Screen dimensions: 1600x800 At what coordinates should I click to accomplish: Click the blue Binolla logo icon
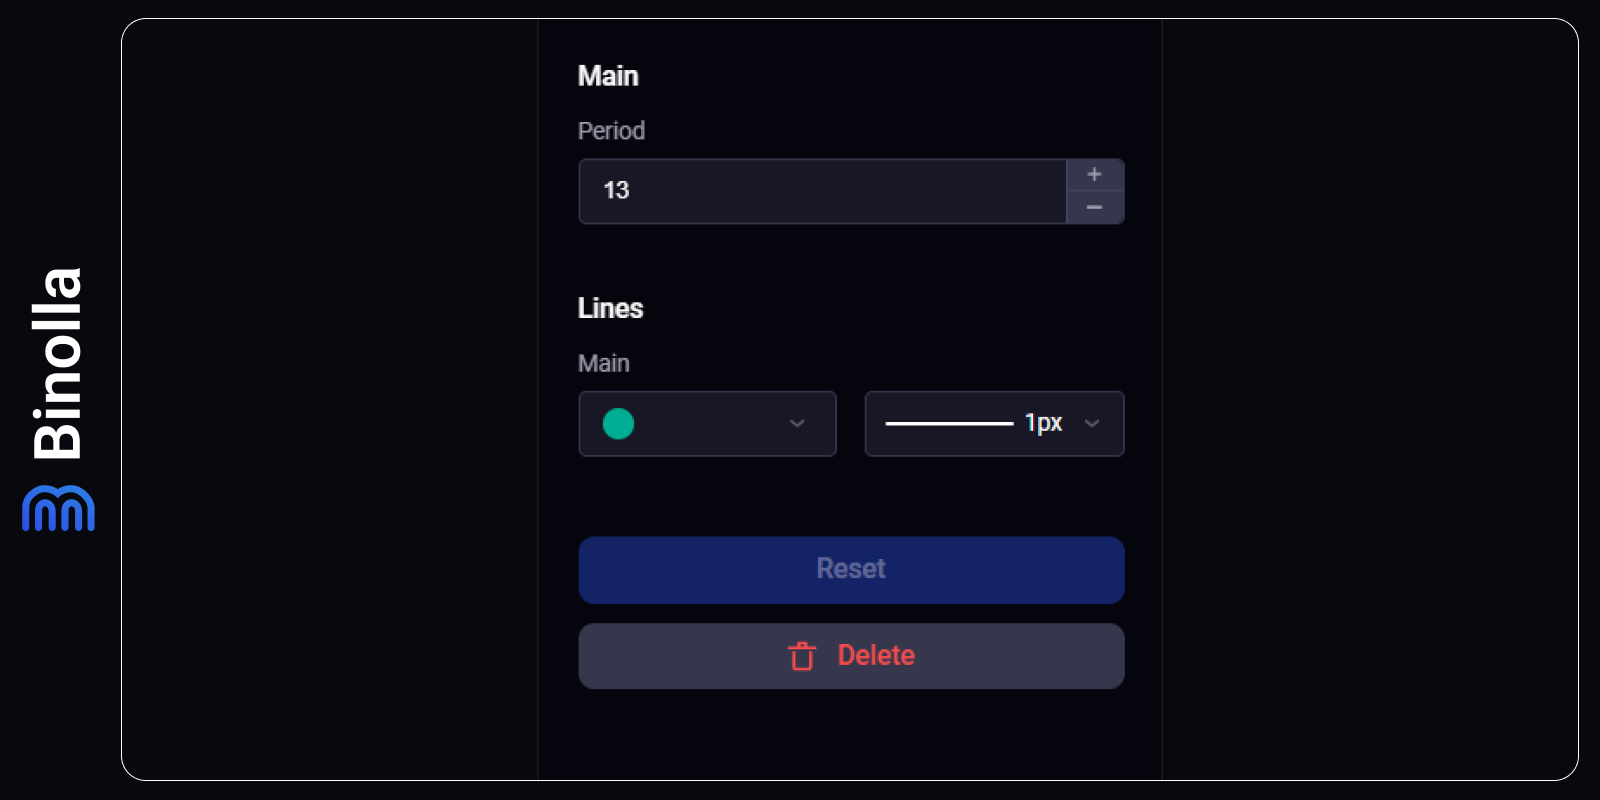coord(58,508)
